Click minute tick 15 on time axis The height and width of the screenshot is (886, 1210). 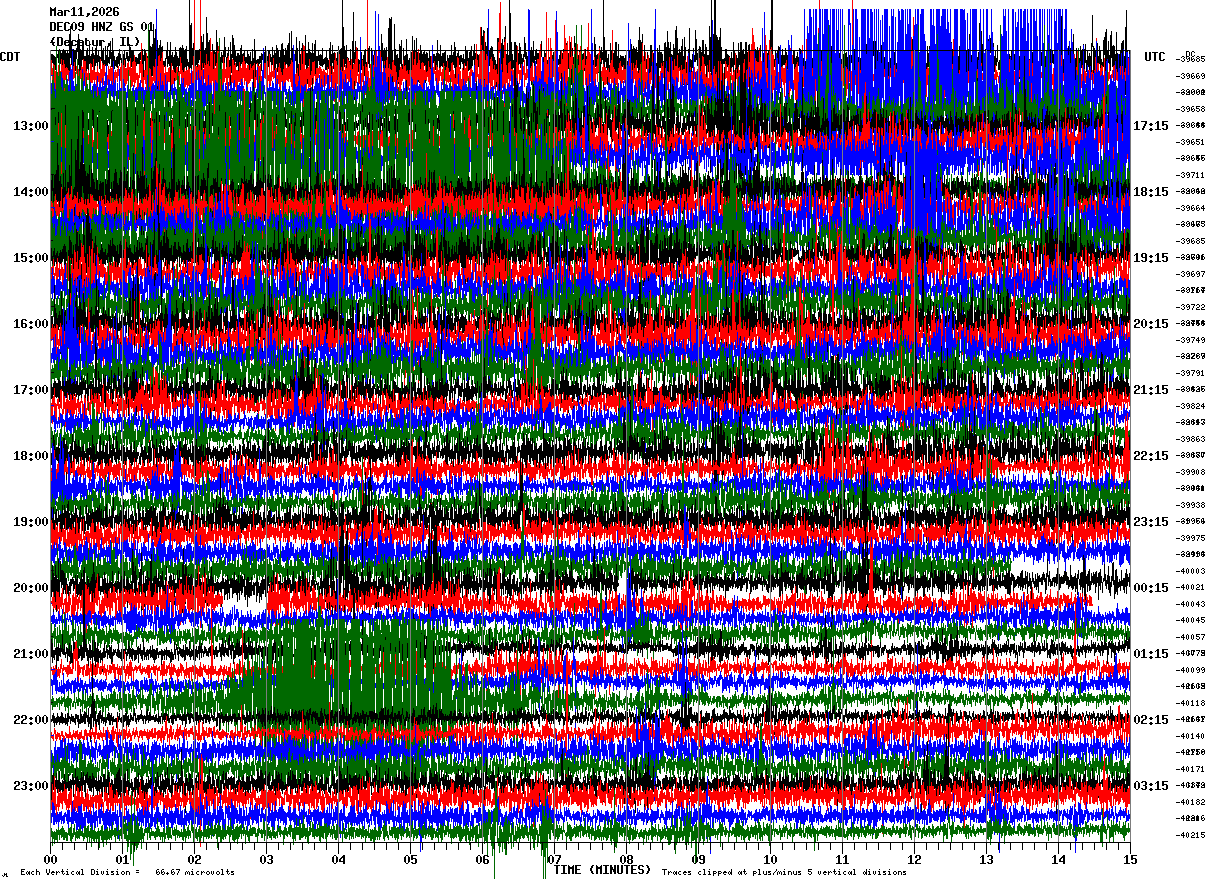click(1129, 858)
